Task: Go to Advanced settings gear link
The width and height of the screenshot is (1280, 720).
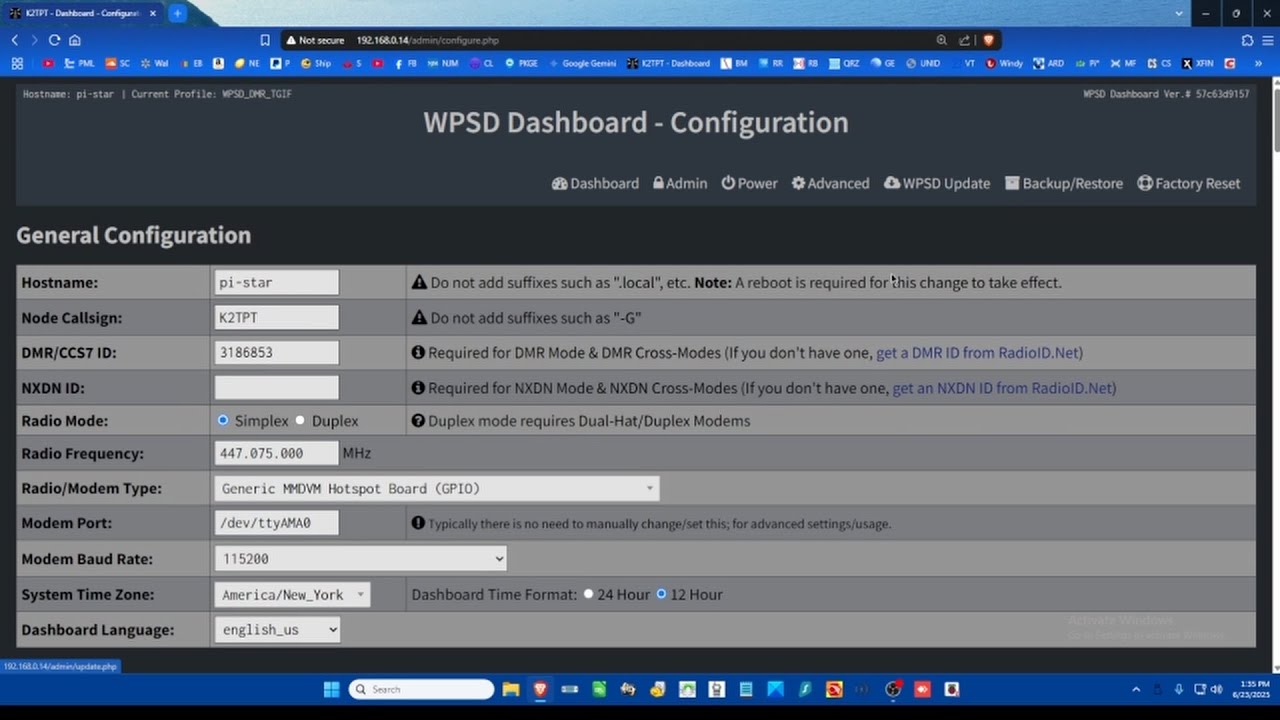Action: click(830, 183)
